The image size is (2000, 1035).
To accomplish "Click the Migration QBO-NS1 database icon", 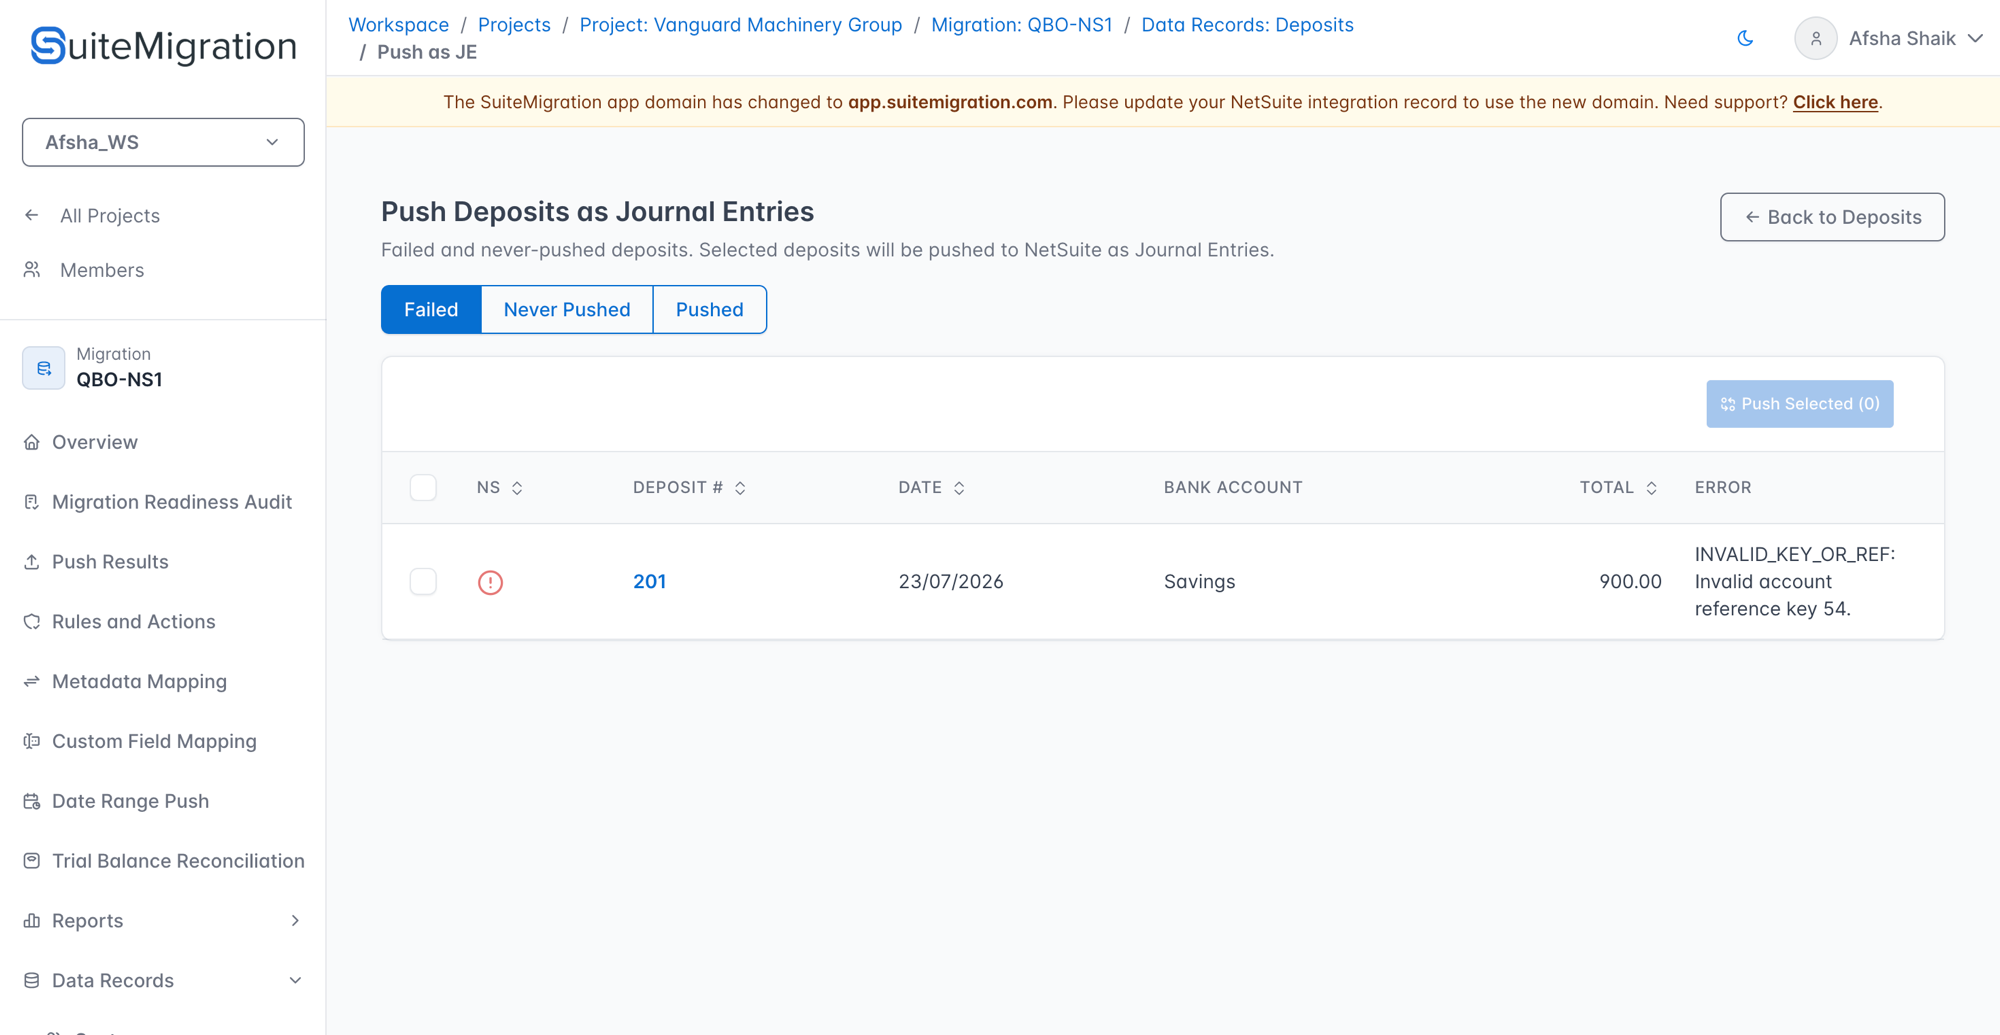I will [44, 368].
